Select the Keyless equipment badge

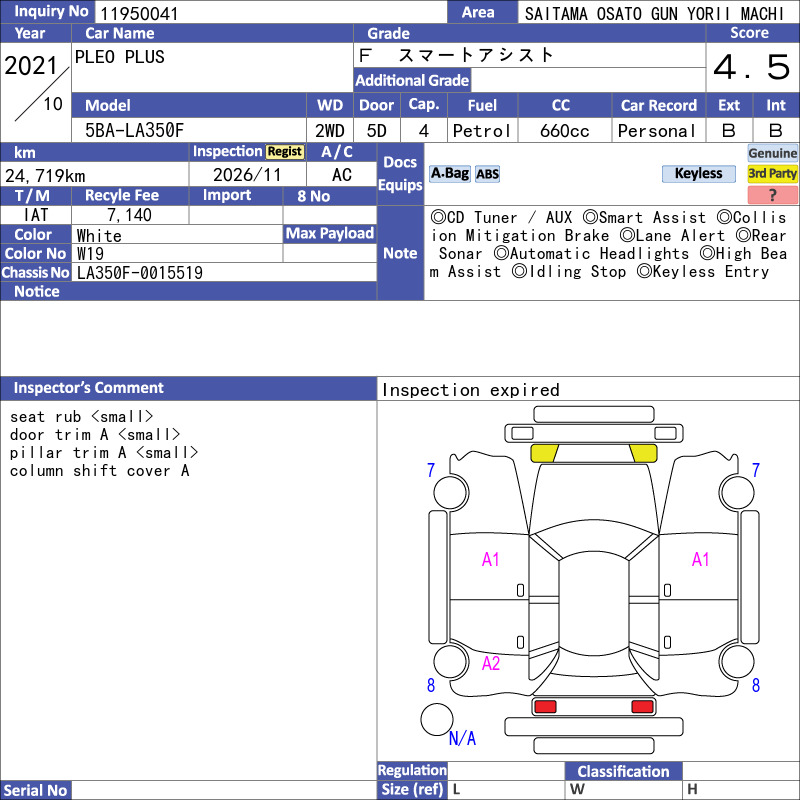click(698, 174)
